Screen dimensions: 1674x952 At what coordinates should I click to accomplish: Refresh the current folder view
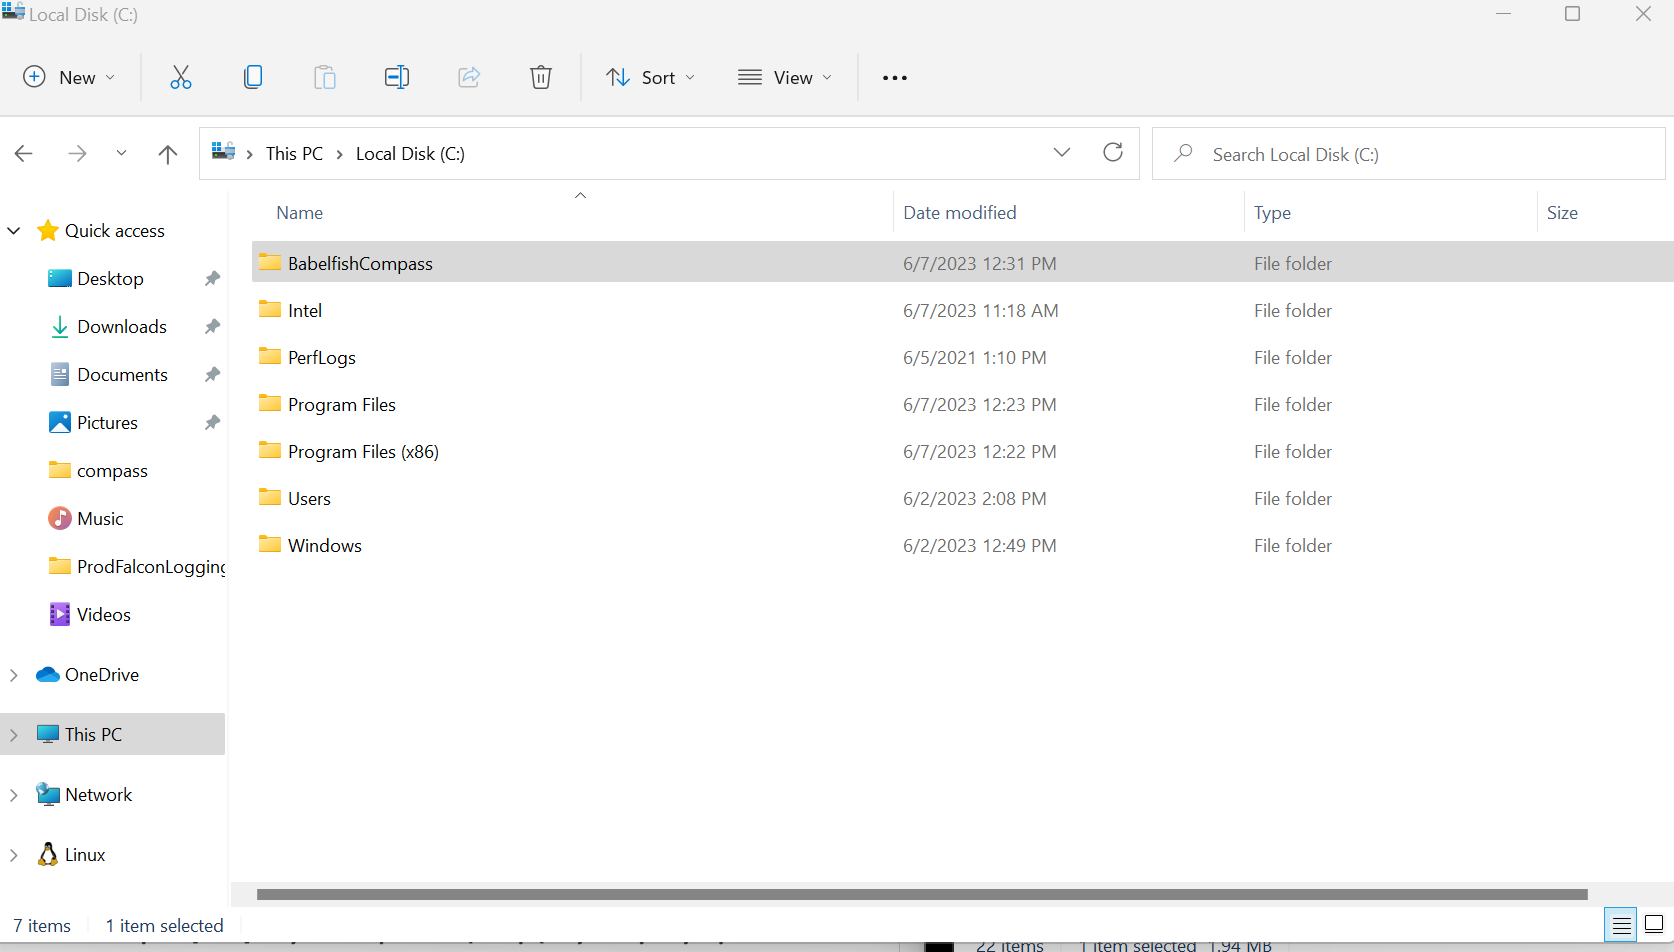(x=1113, y=152)
